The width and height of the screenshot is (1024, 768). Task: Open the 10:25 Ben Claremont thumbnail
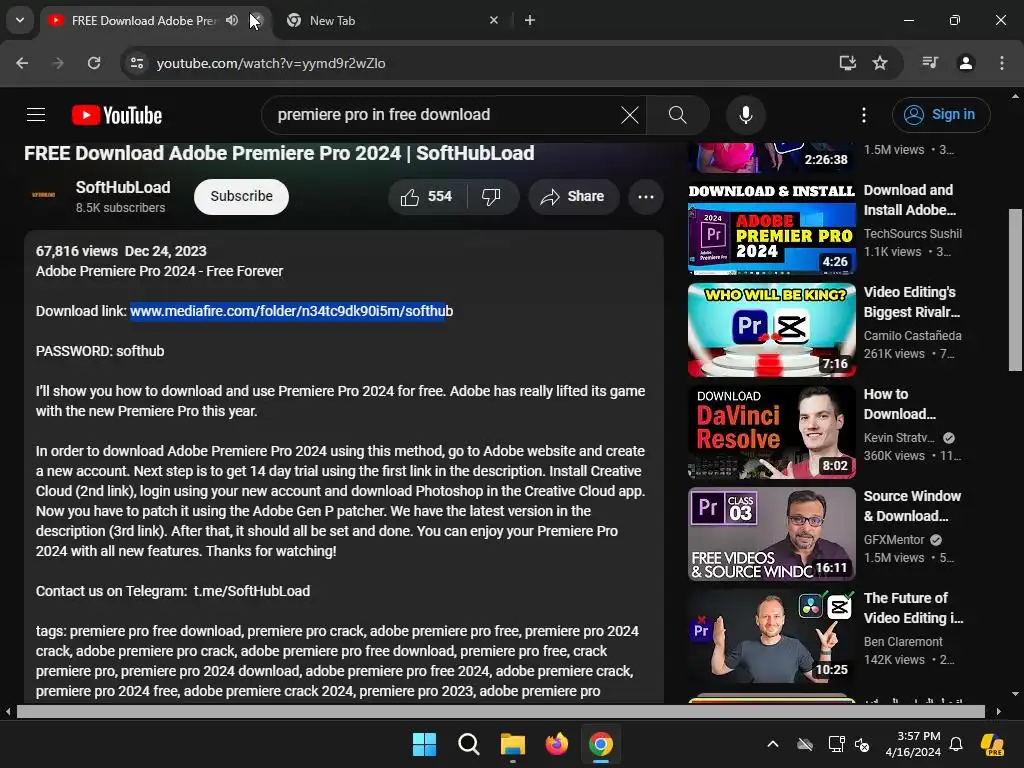pyautogui.click(x=771, y=635)
